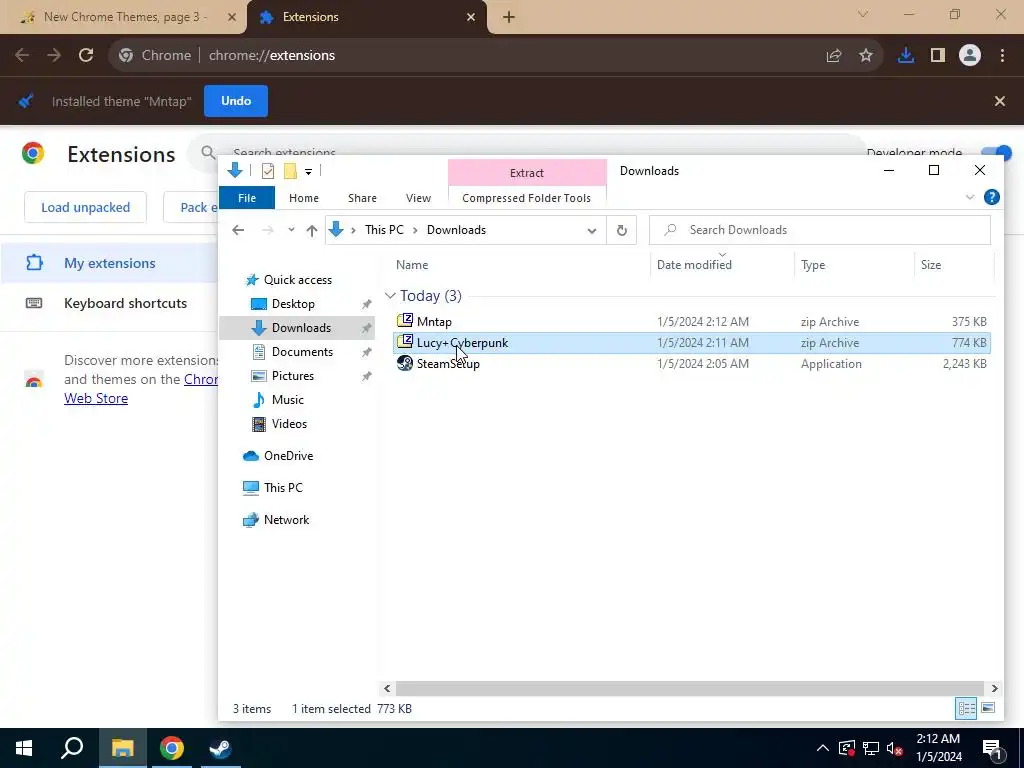Open This PC in navigation pane
Image resolution: width=1024 pixels, height=768 pixels.
point(283,488)
